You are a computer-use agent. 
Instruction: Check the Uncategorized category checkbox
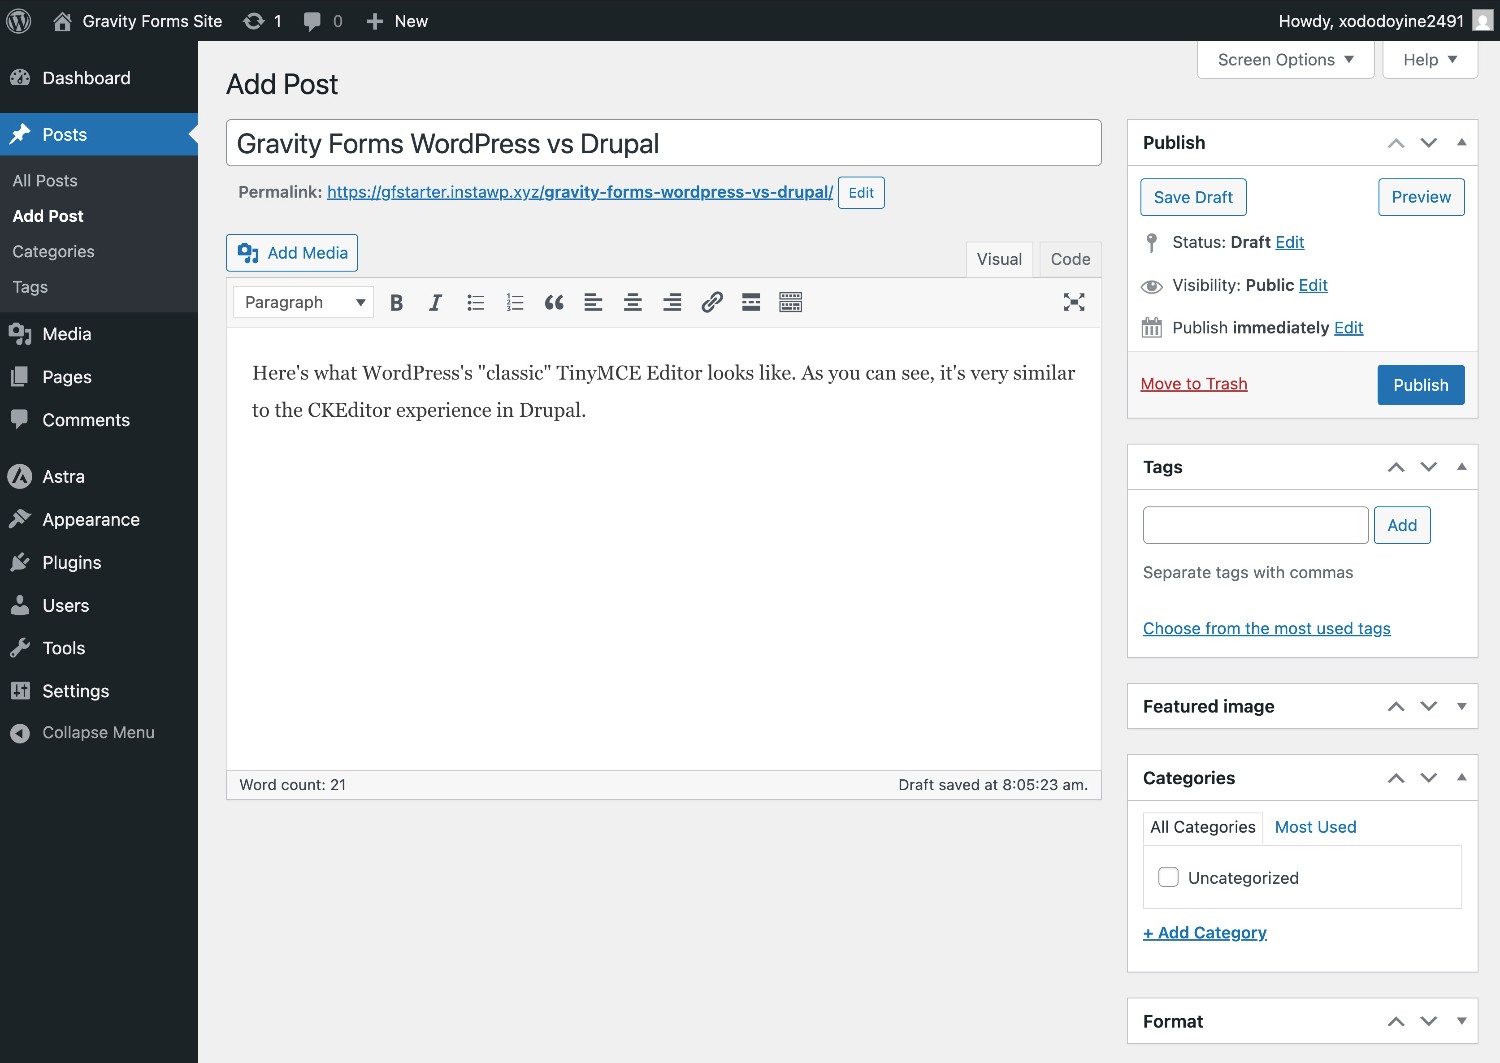[1168, 877]
